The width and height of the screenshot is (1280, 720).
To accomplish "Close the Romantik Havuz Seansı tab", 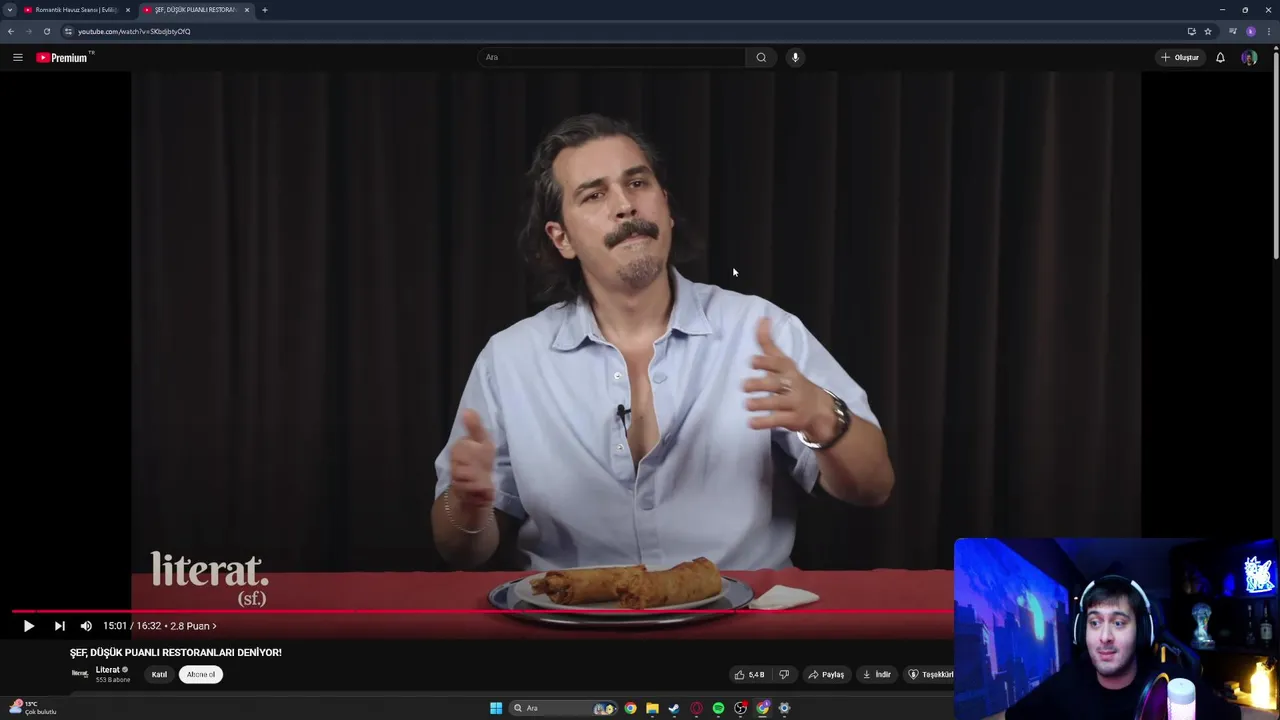I will 128,10.
